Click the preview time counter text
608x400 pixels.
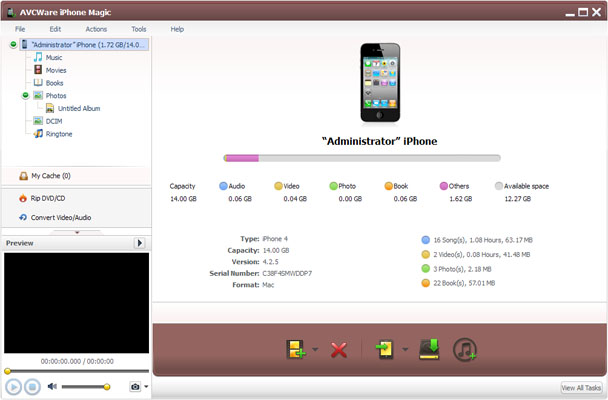click(77, 362)
